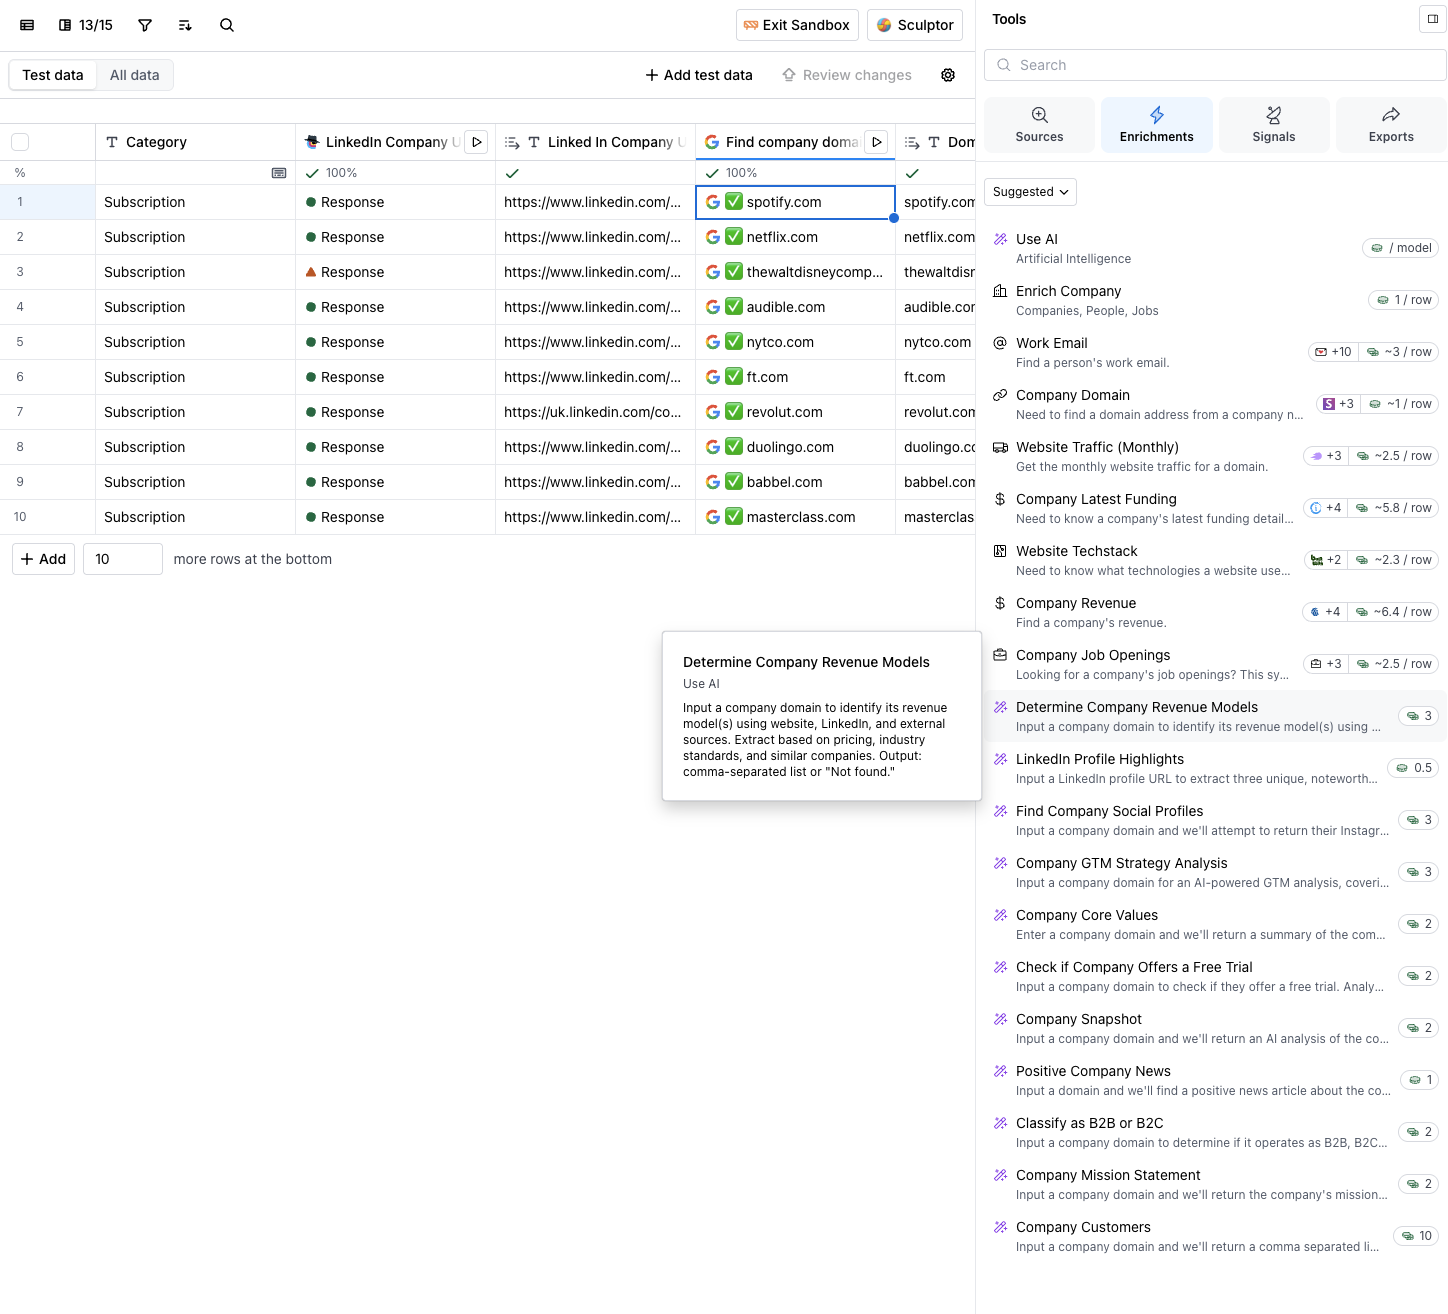Select the ft.com cell with Google icon
The height and width of the screenshot is (1314, 1448).
pos(796,377)
